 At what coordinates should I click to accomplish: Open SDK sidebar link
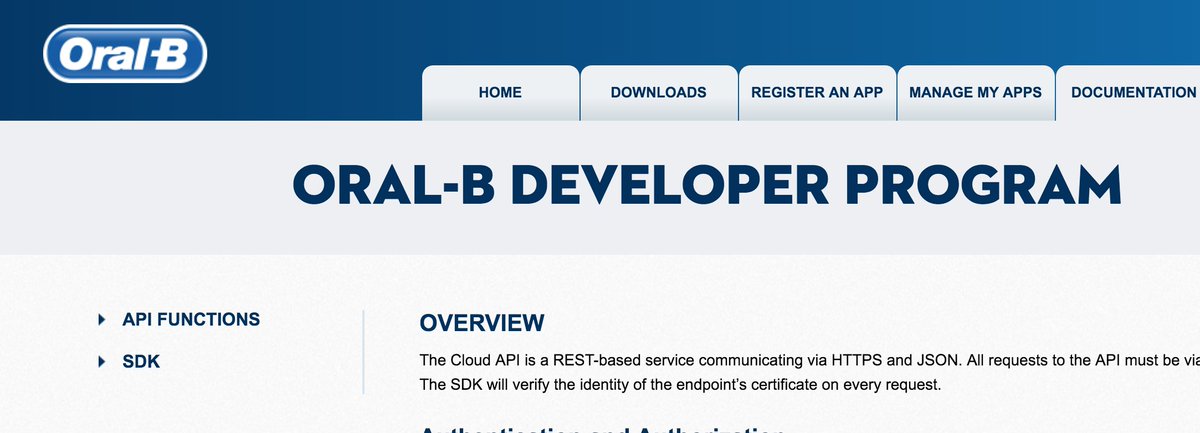(x=141, y=362)
